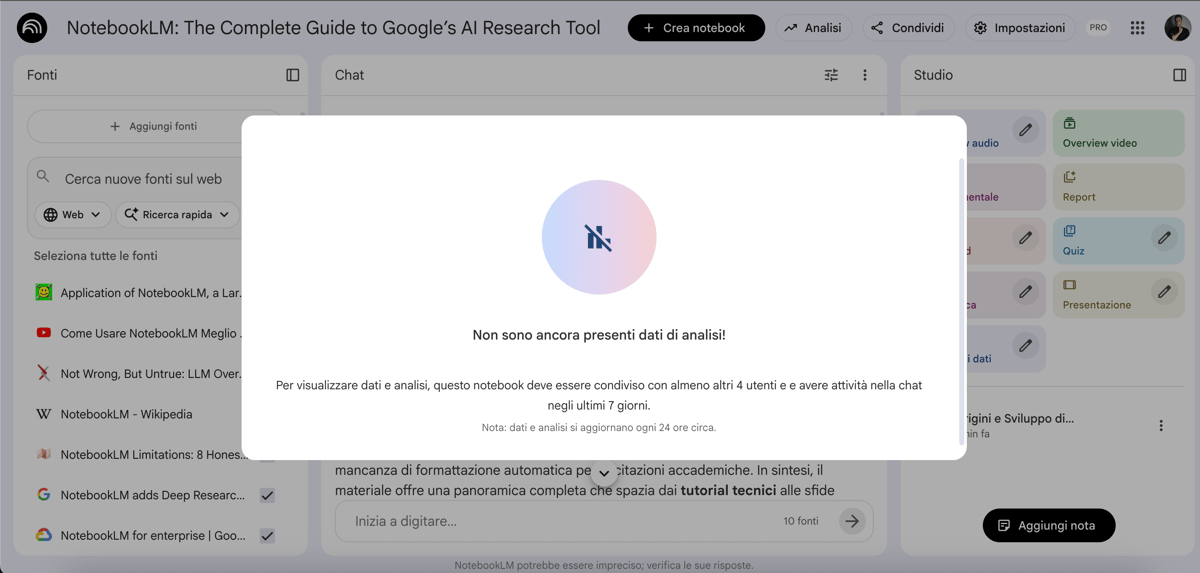
Task: Open the Analisi view
Action: pyautogui.click(x=813, y=28)
